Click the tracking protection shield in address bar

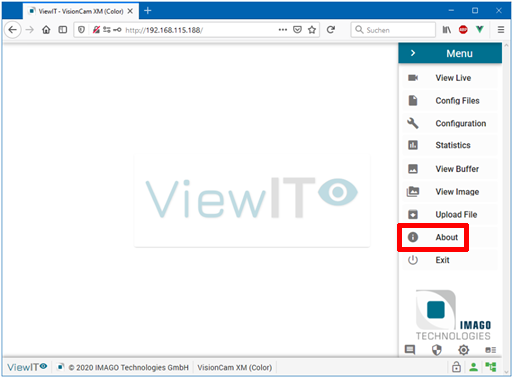coord(81,30)
